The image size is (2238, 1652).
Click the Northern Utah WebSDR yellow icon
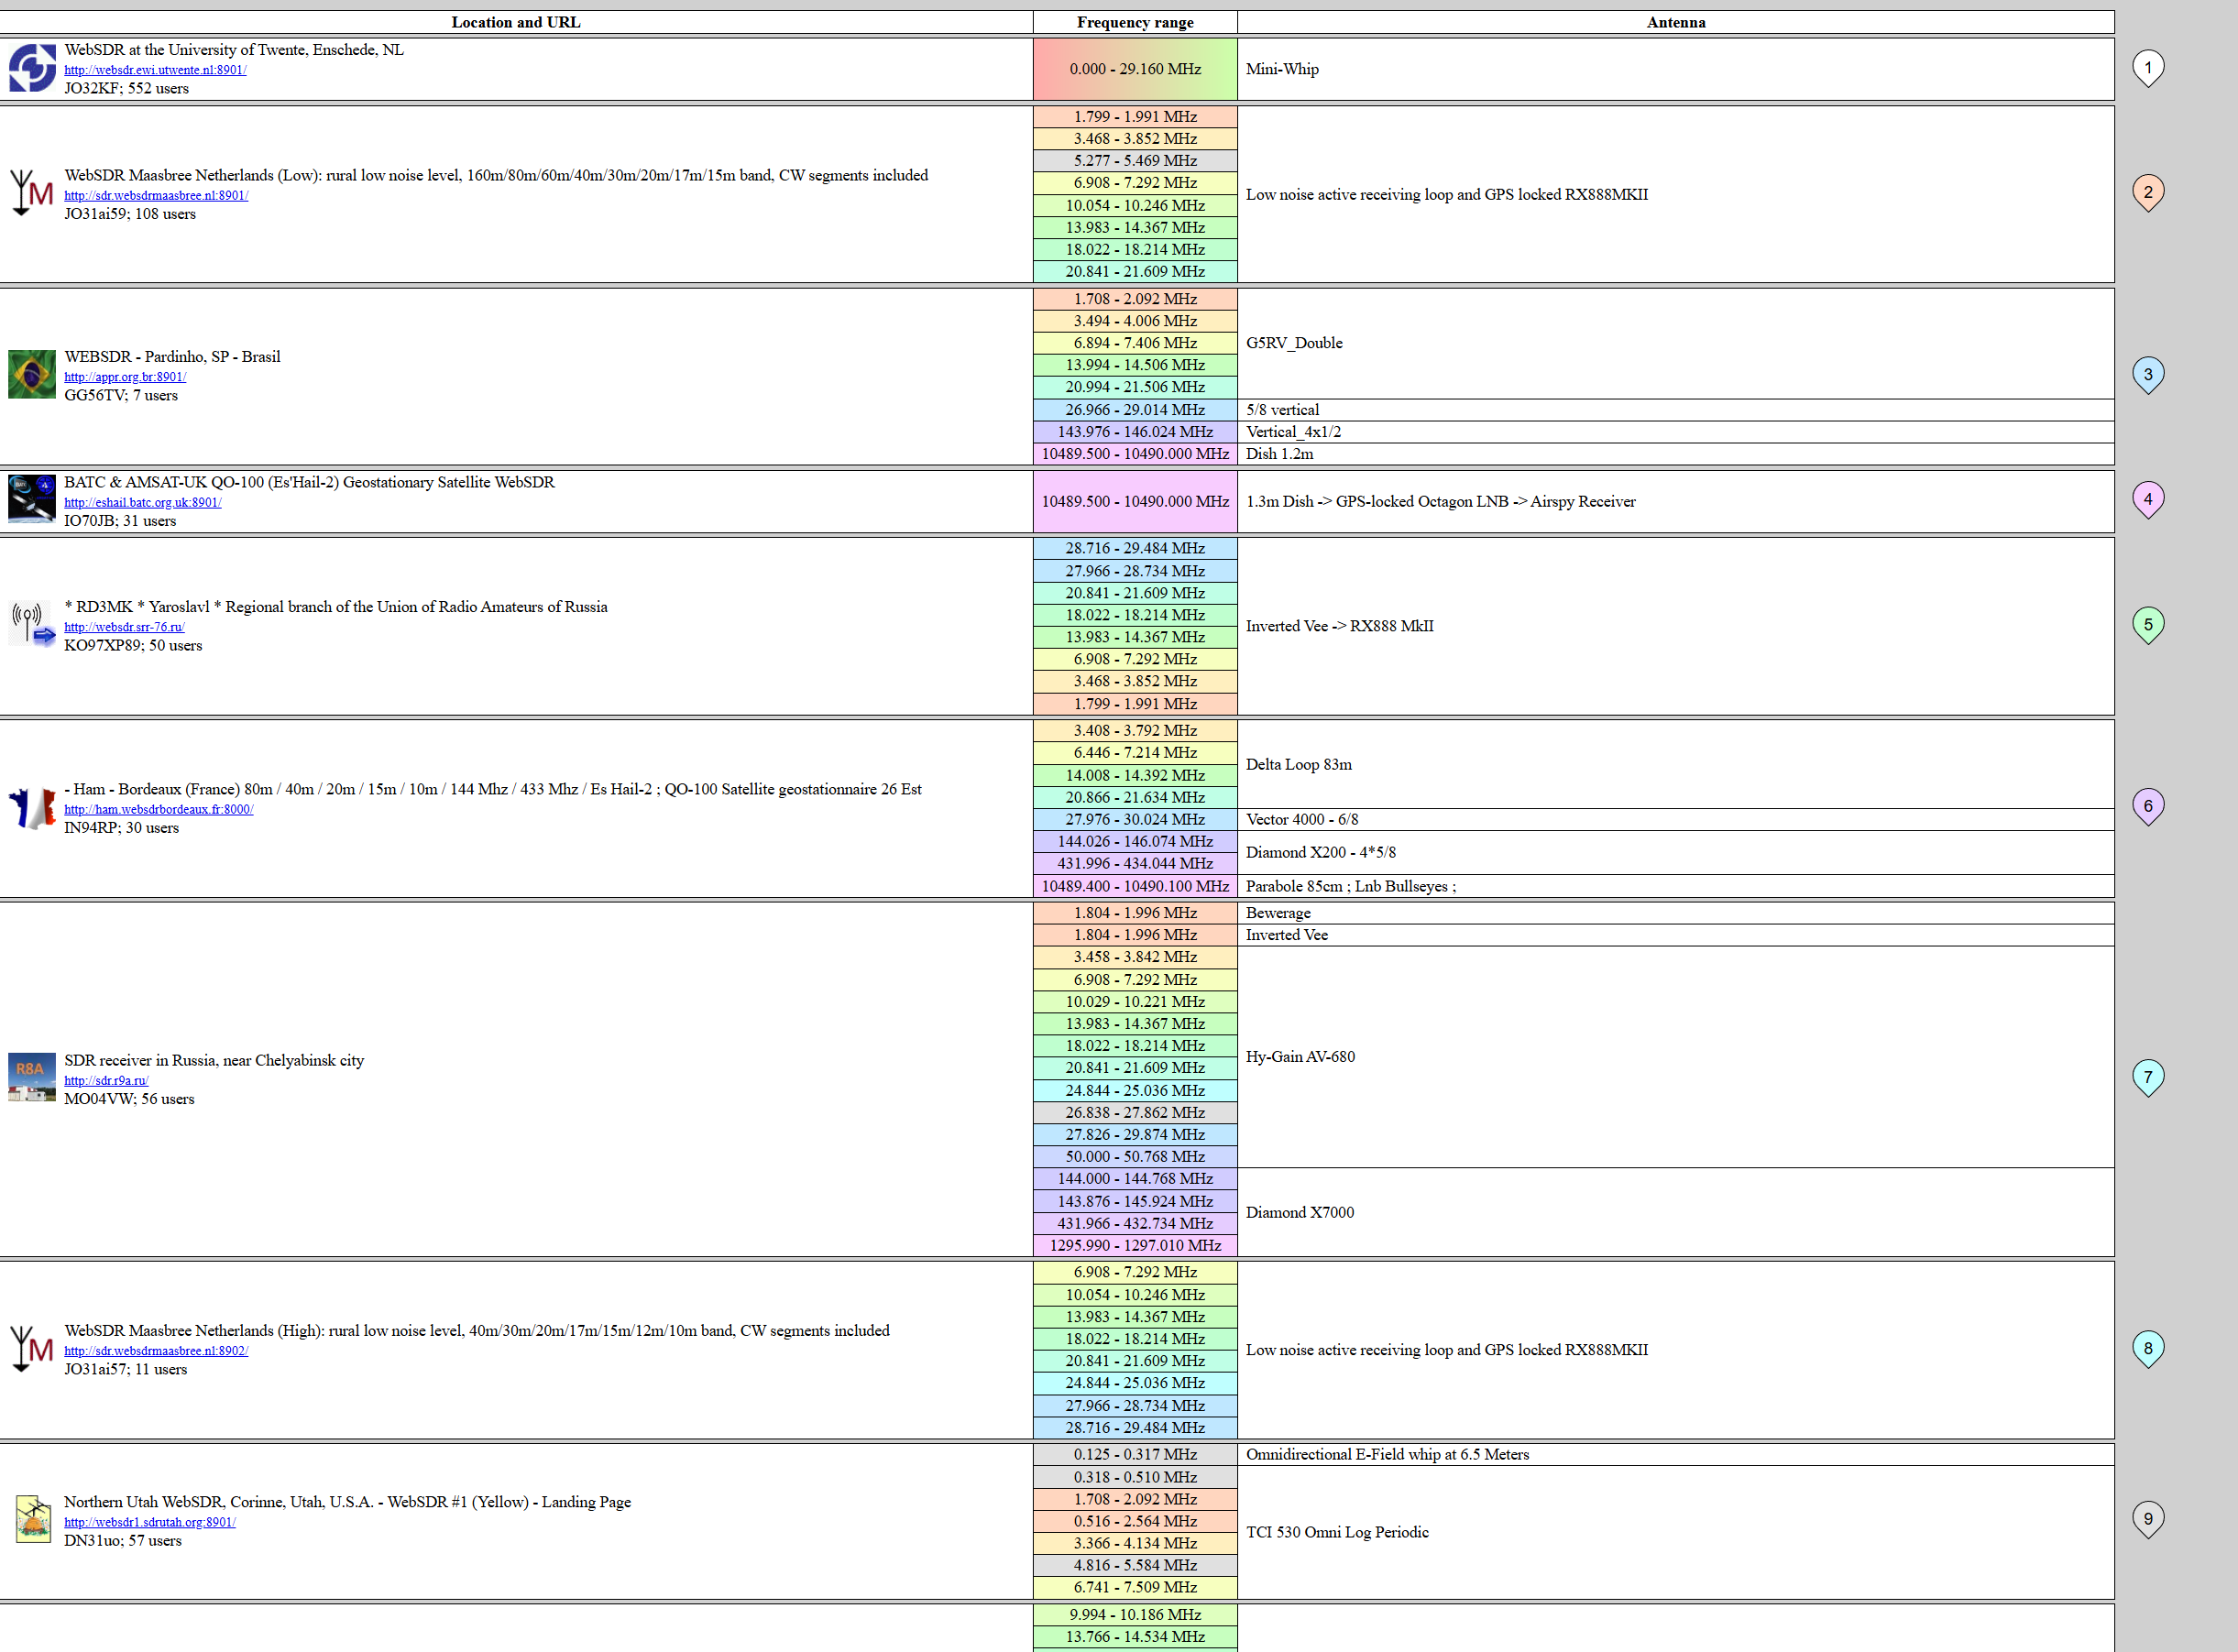pos(32,1519)
